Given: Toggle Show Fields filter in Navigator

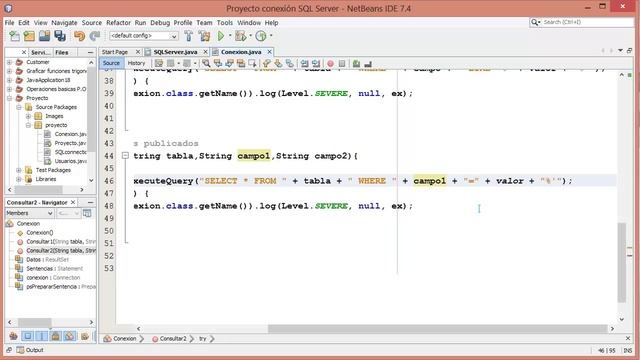Looking at the screenshot, I should point(27,336).
